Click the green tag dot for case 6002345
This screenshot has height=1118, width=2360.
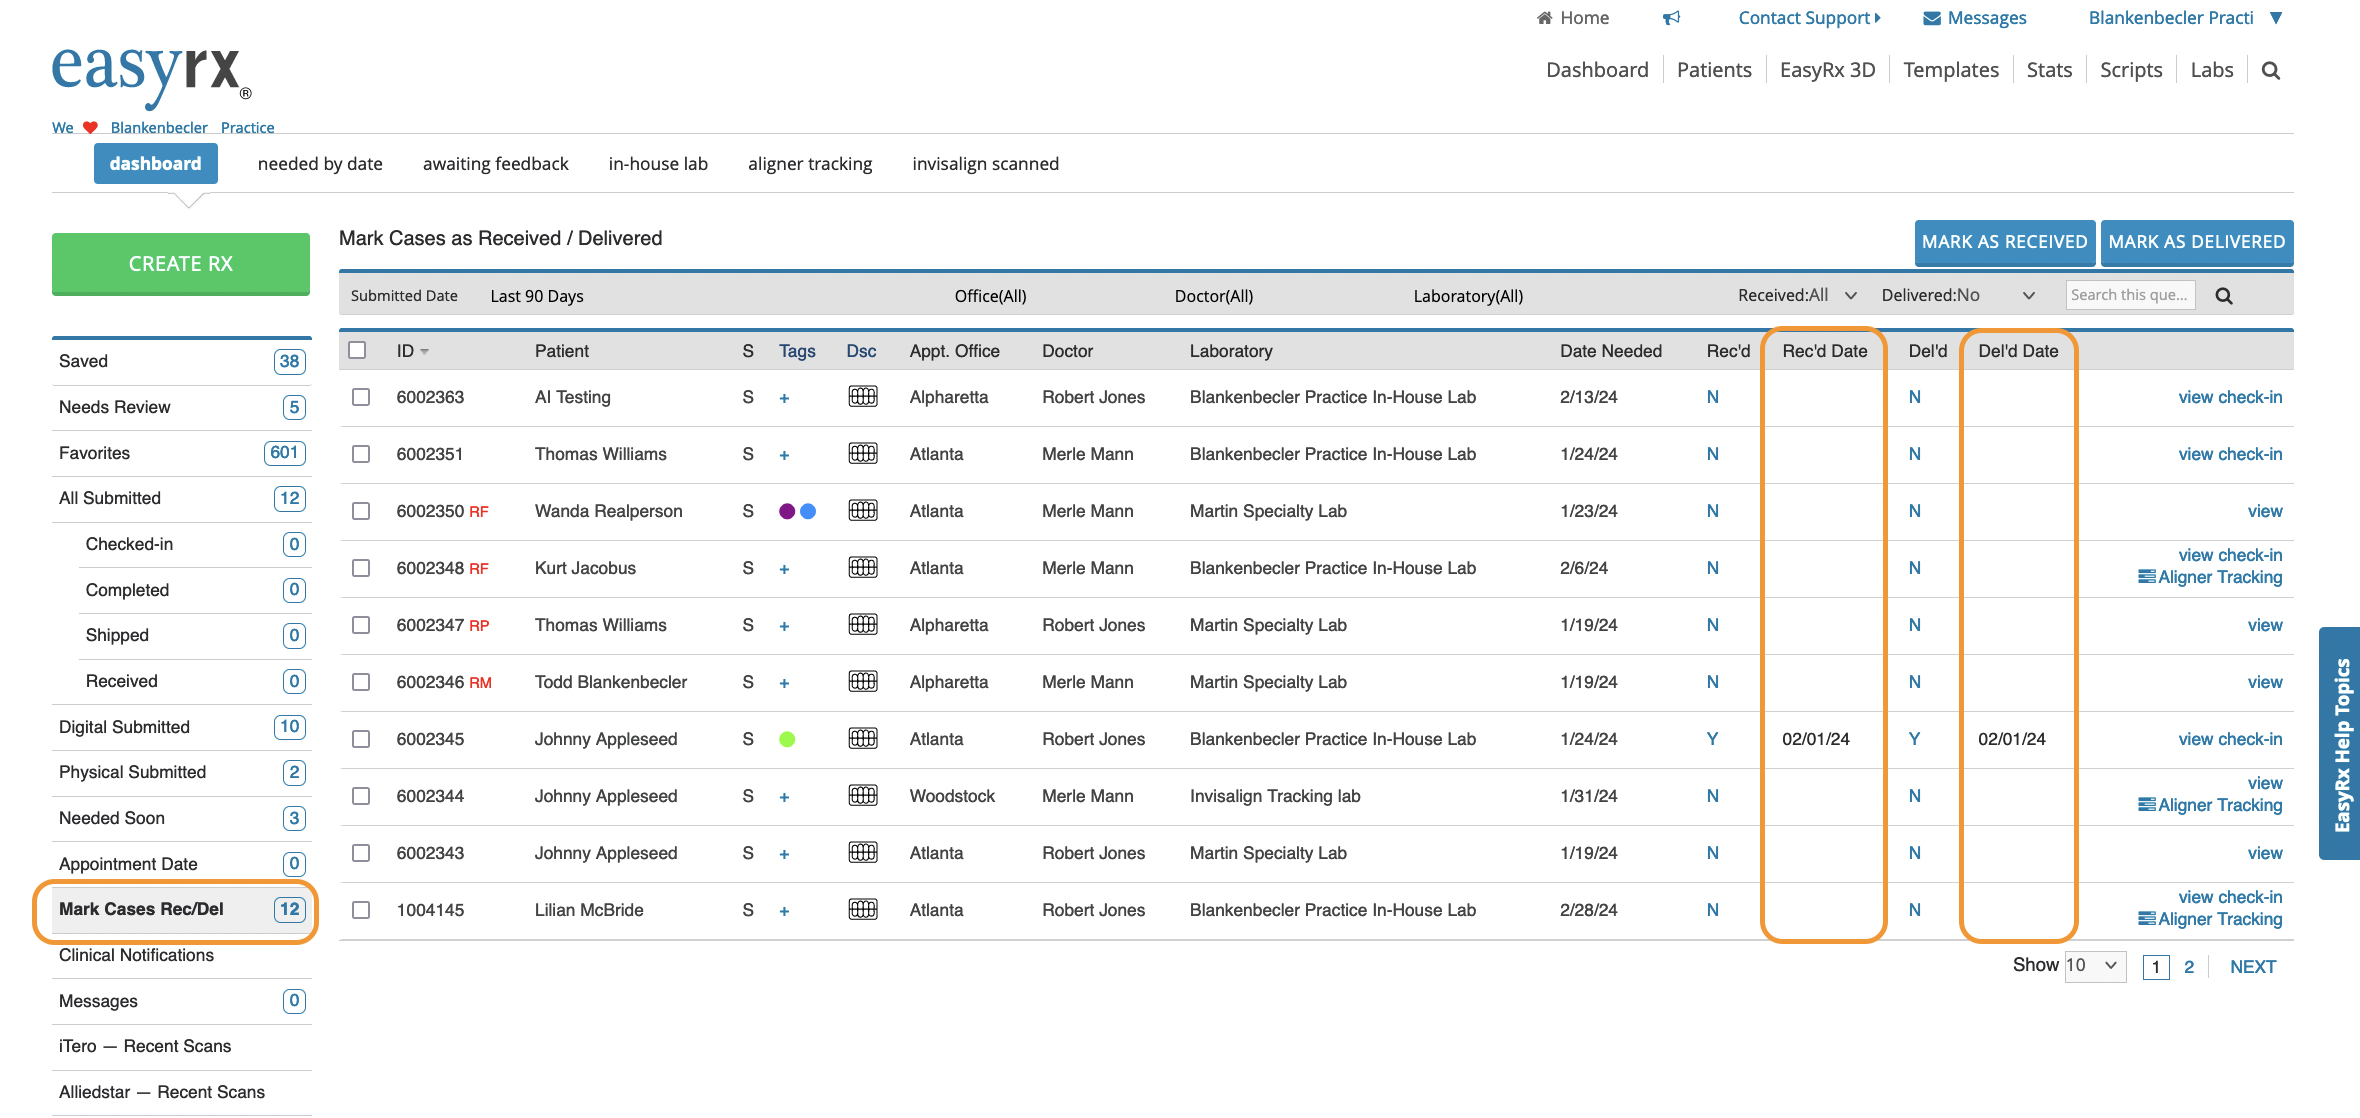coord(787,739)
